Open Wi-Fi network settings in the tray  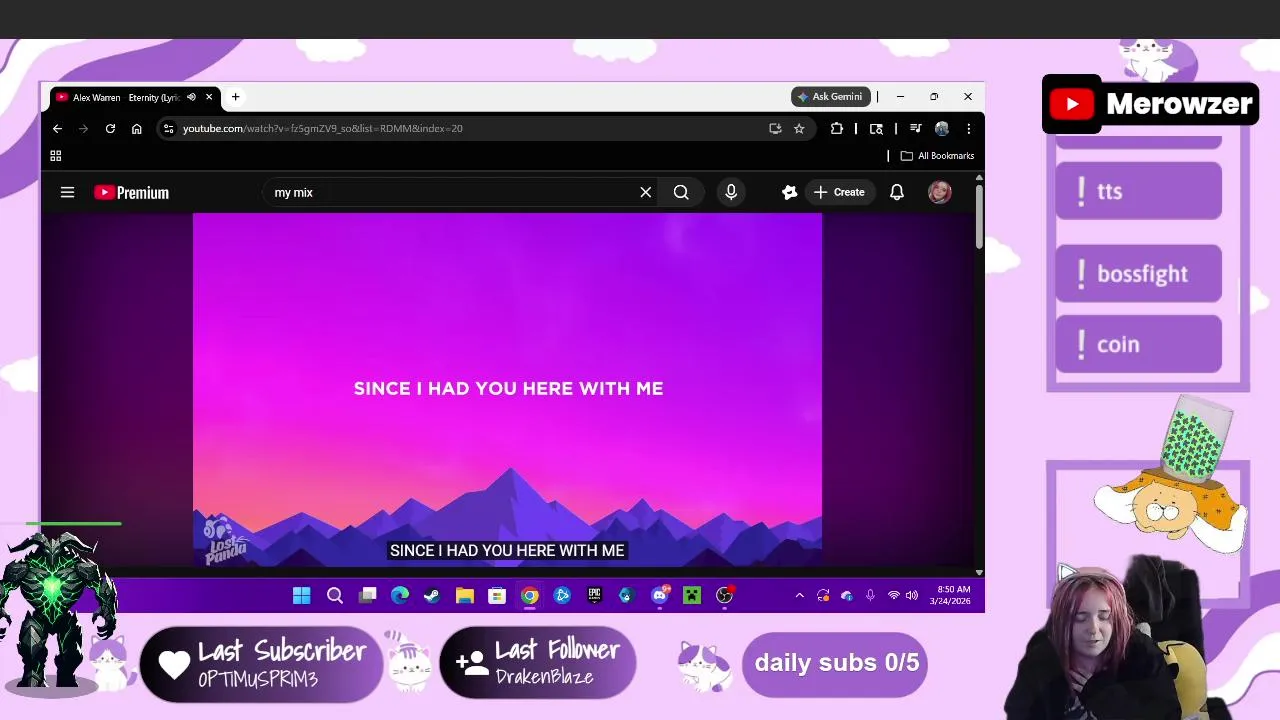894,596
